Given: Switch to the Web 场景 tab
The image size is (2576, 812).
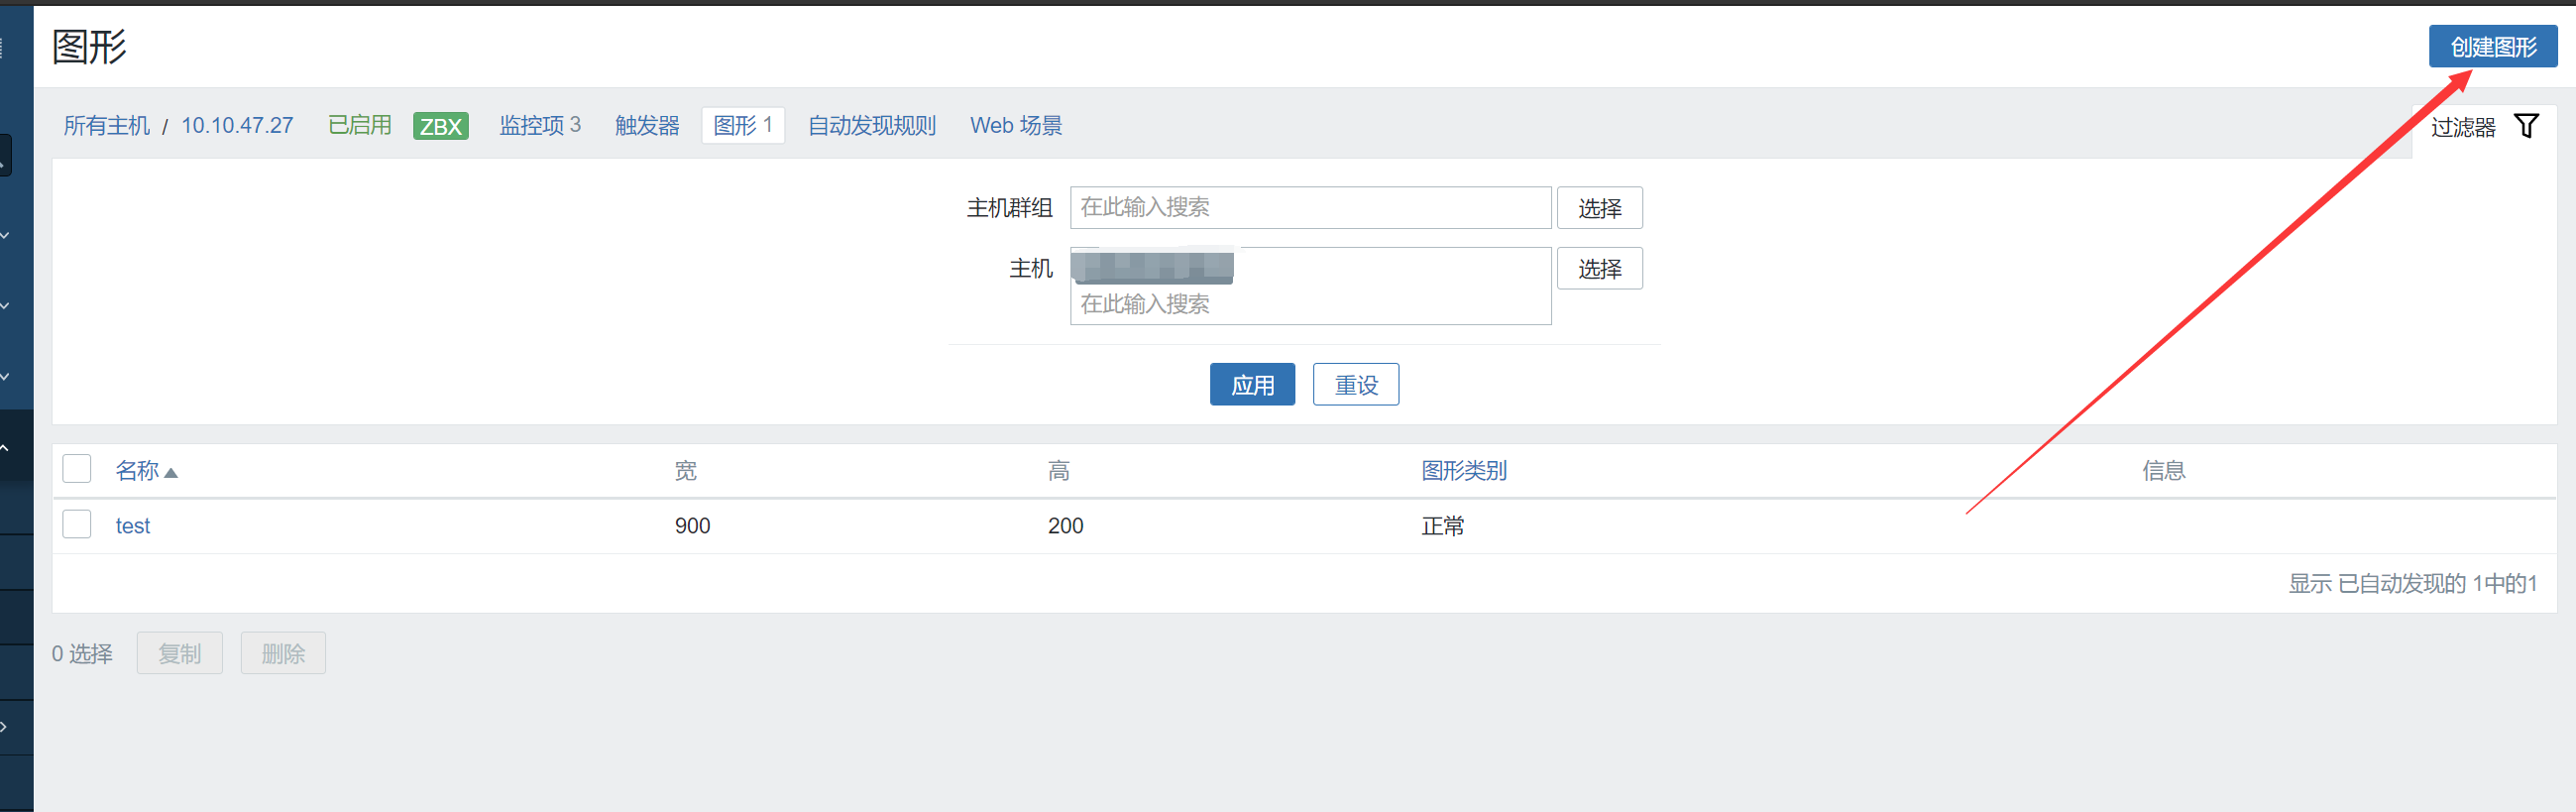Looking at the screenshot, I should (x=1016, y=126).
